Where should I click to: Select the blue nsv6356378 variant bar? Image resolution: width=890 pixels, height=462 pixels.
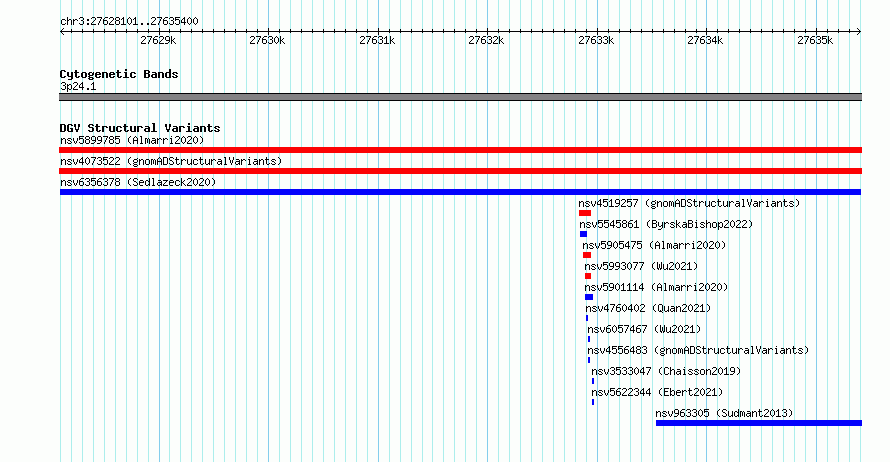460,192
